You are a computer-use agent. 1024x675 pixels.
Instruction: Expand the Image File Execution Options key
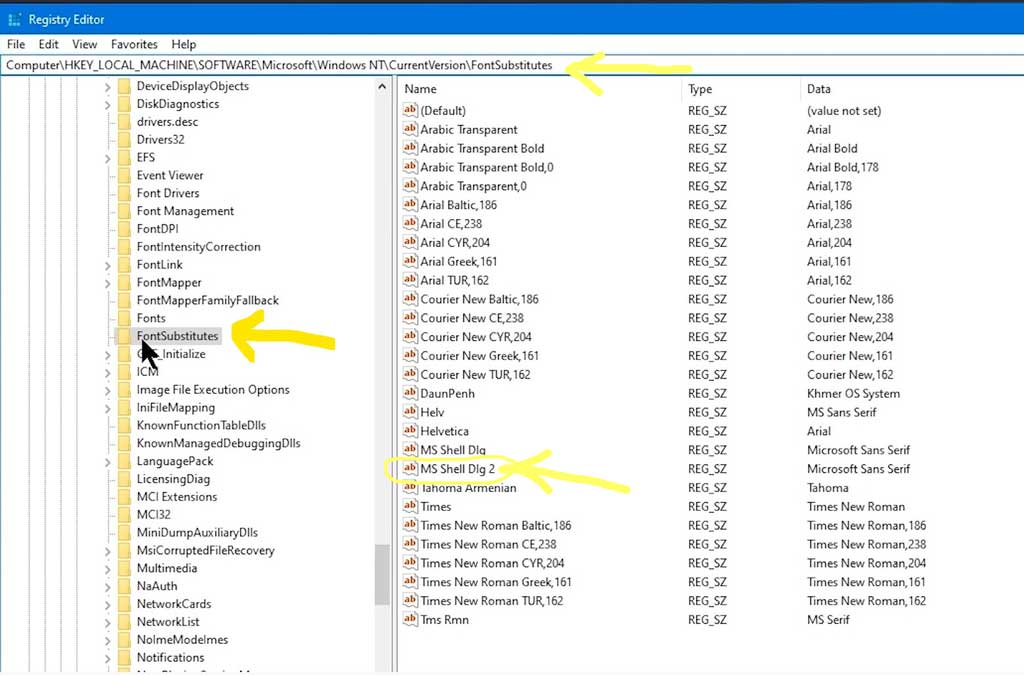click(x=108, y=390)
